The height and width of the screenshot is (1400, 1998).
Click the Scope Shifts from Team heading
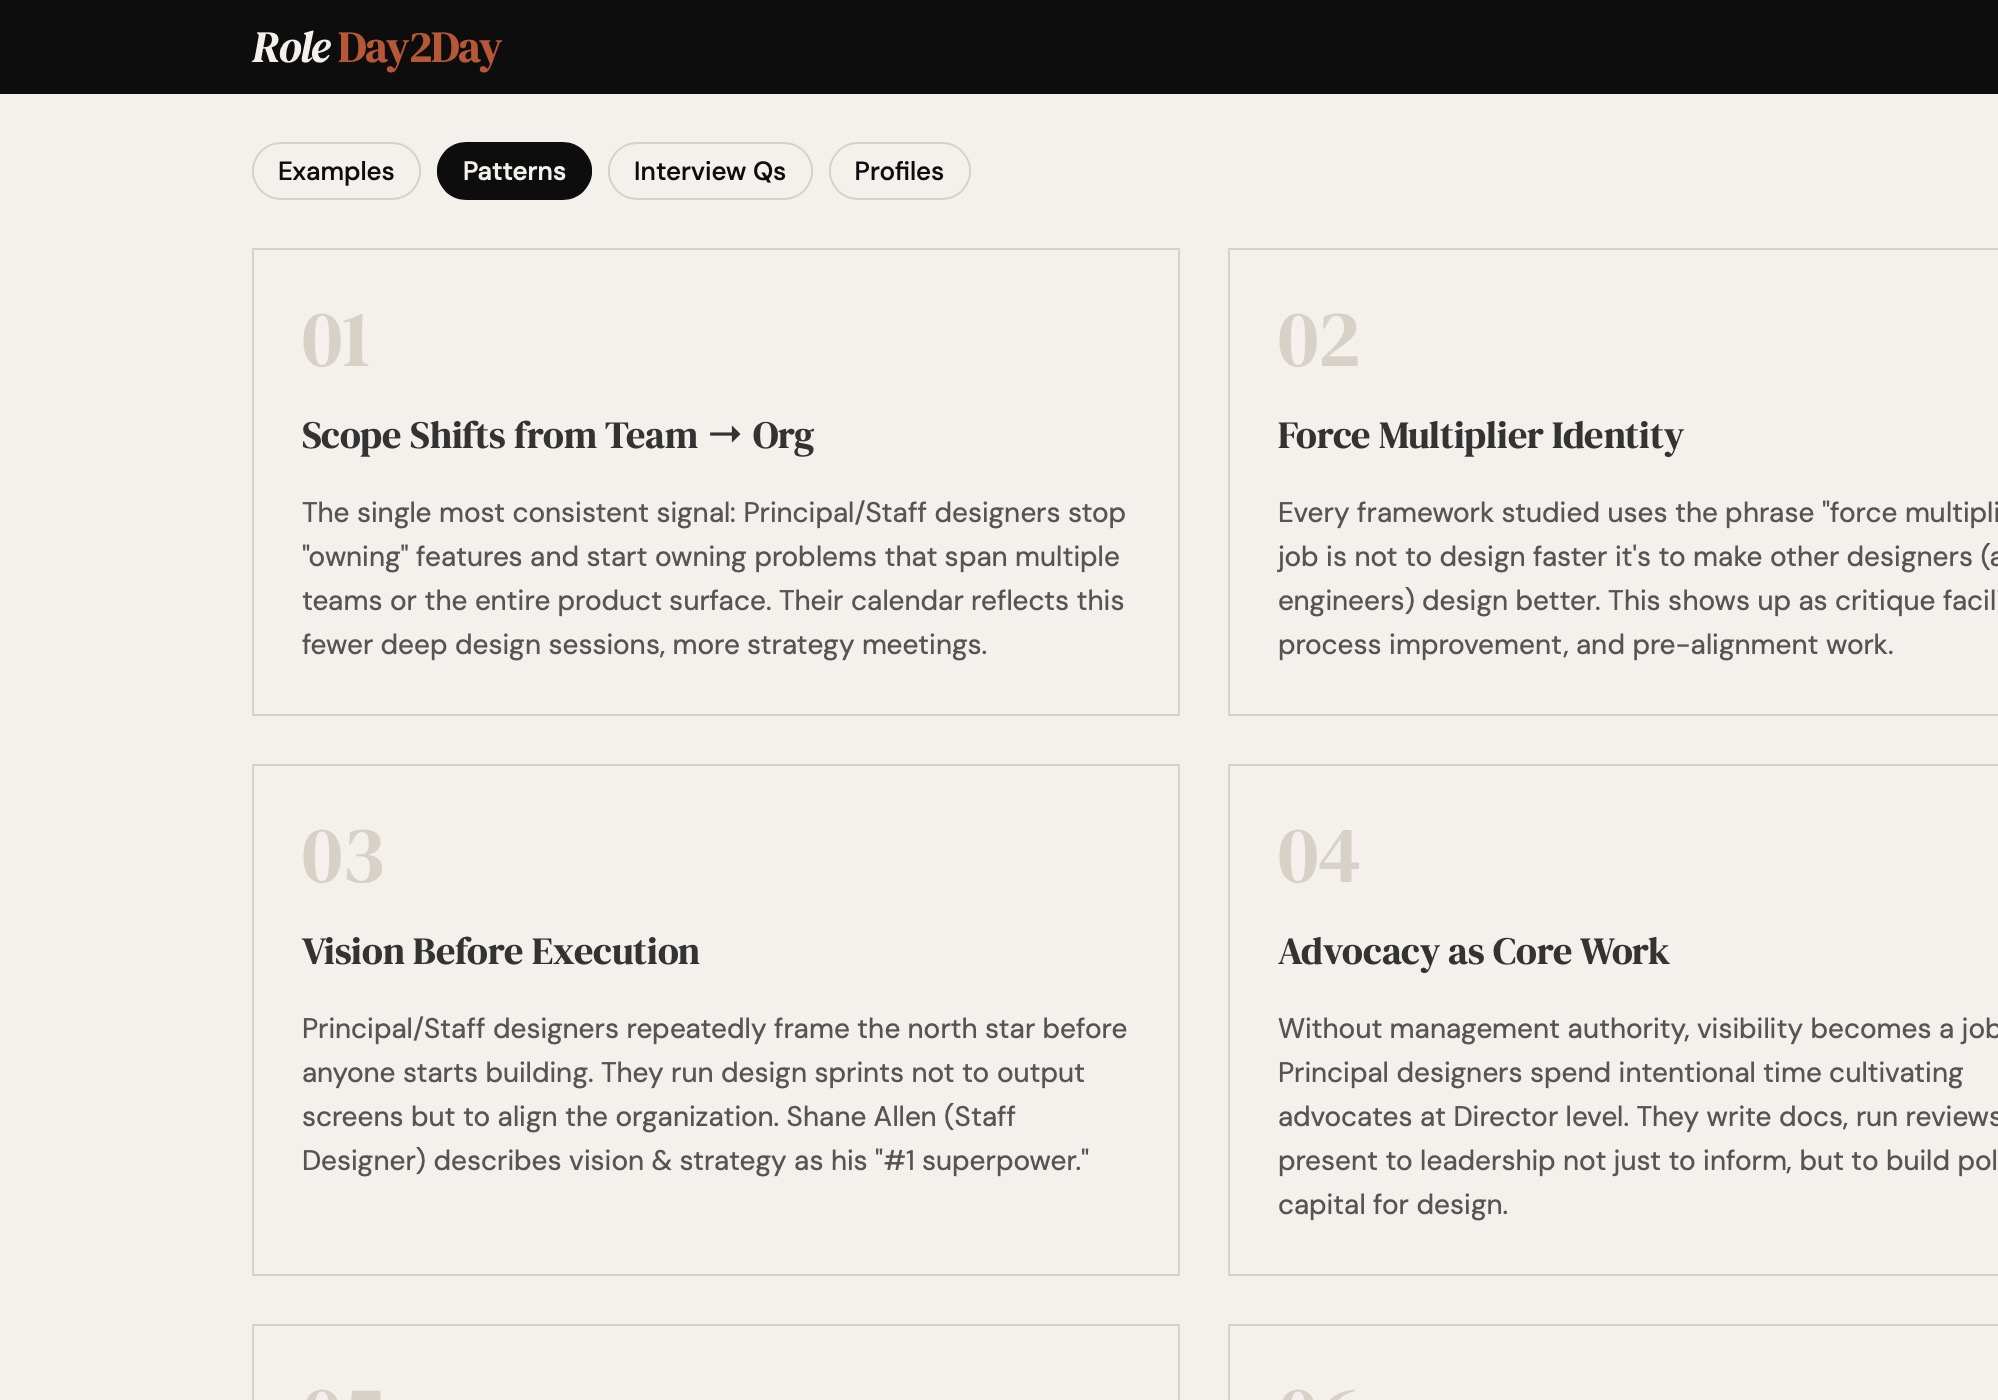click(x=500, y=436)
